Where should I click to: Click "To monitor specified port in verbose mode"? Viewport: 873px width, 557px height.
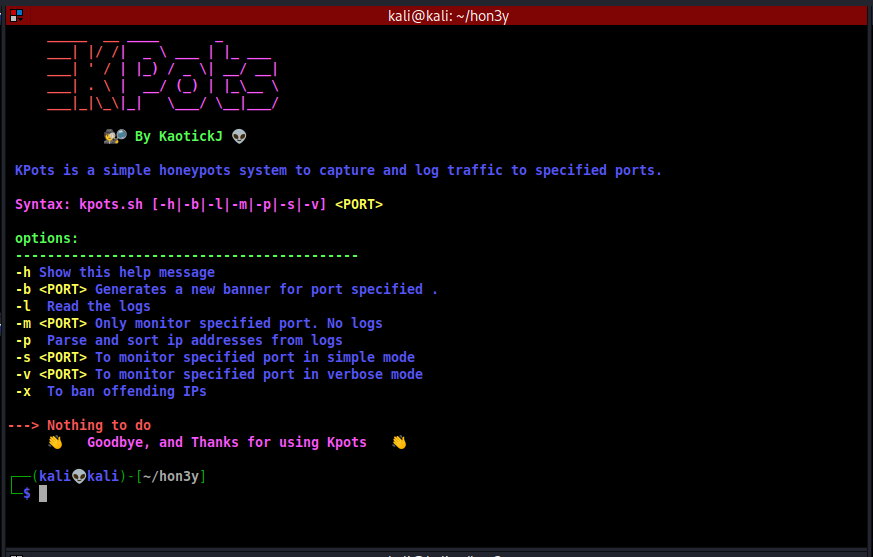(259, 374)
